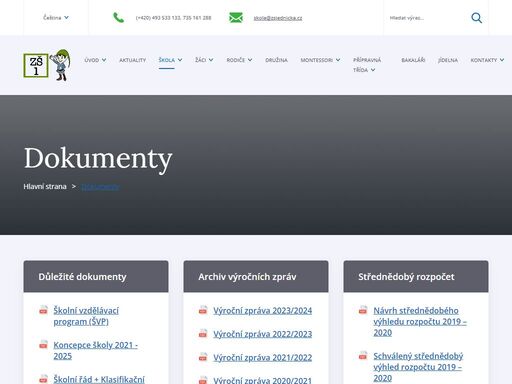Click the green envelope email icon
The height and width of the screenshot is (384, 512).
point(236,18)
